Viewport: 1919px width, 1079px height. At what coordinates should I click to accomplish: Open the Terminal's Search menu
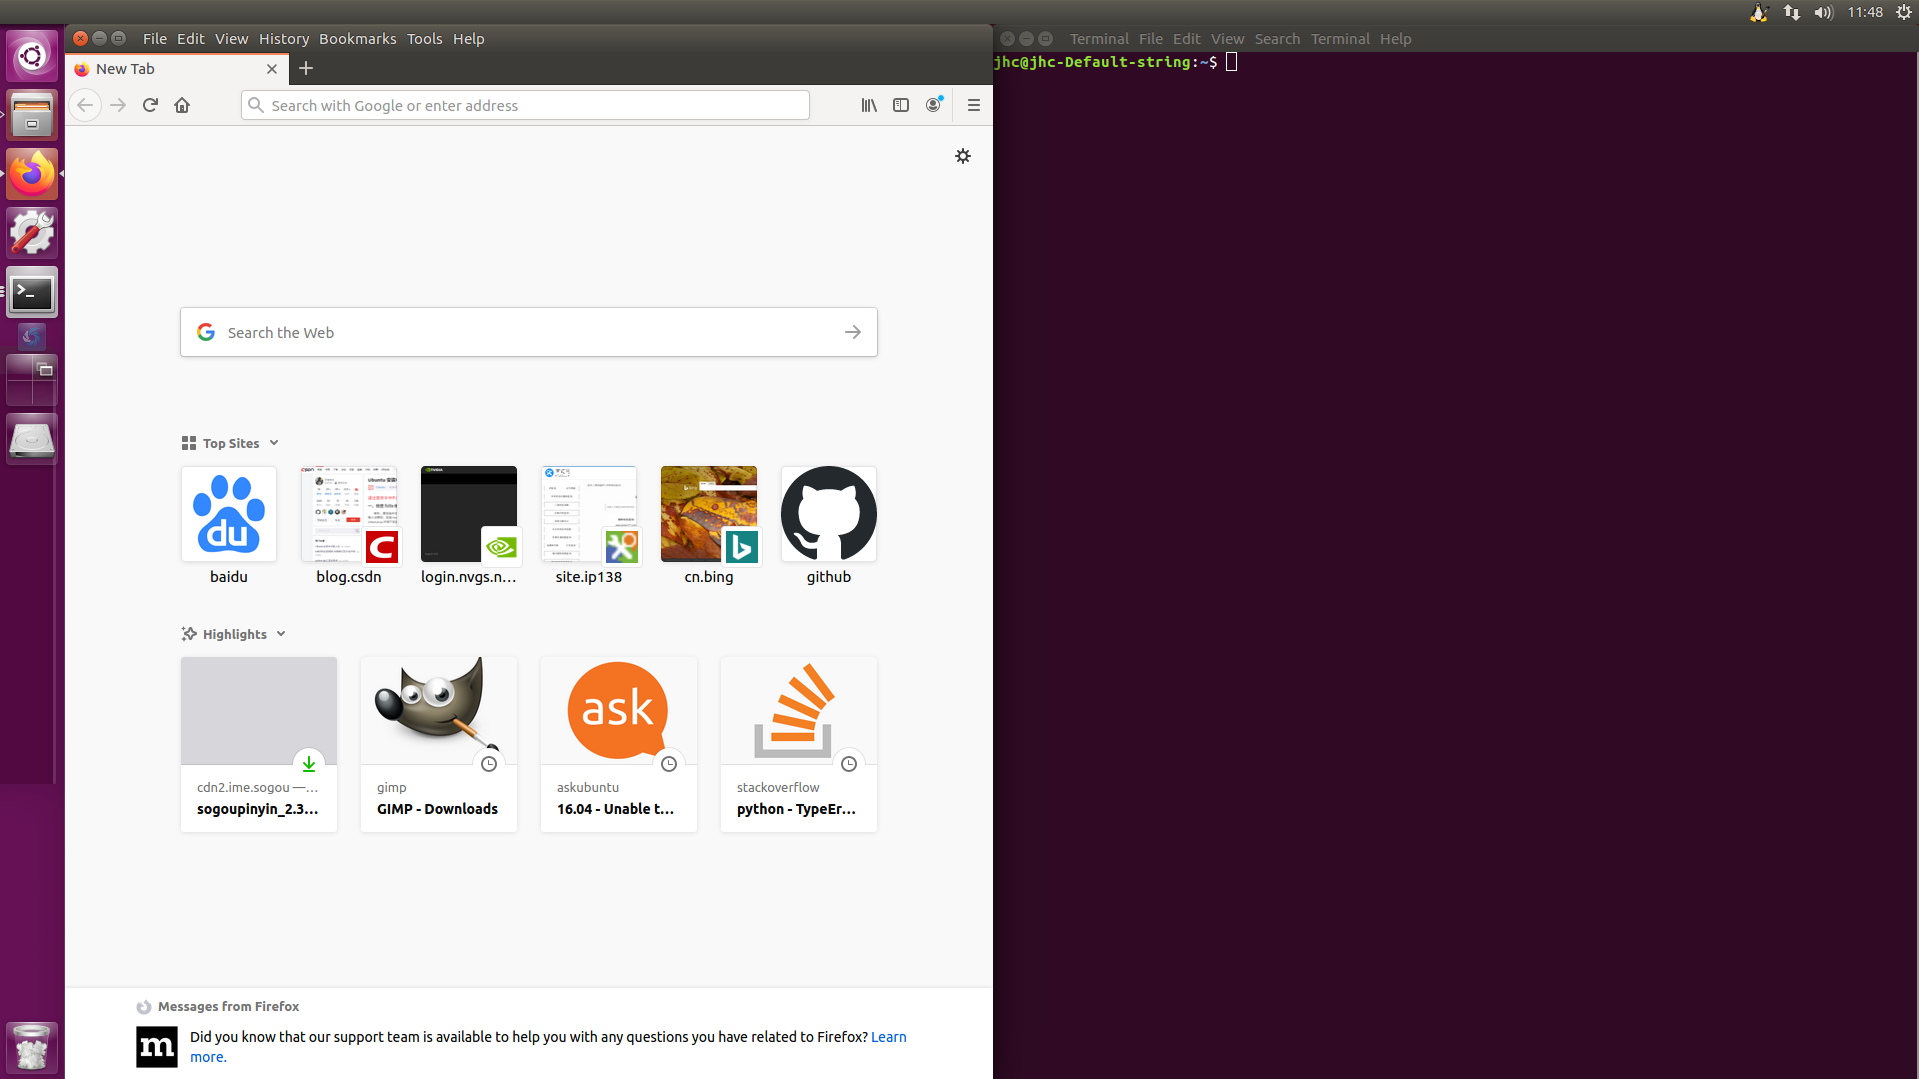pos(1277,38)
